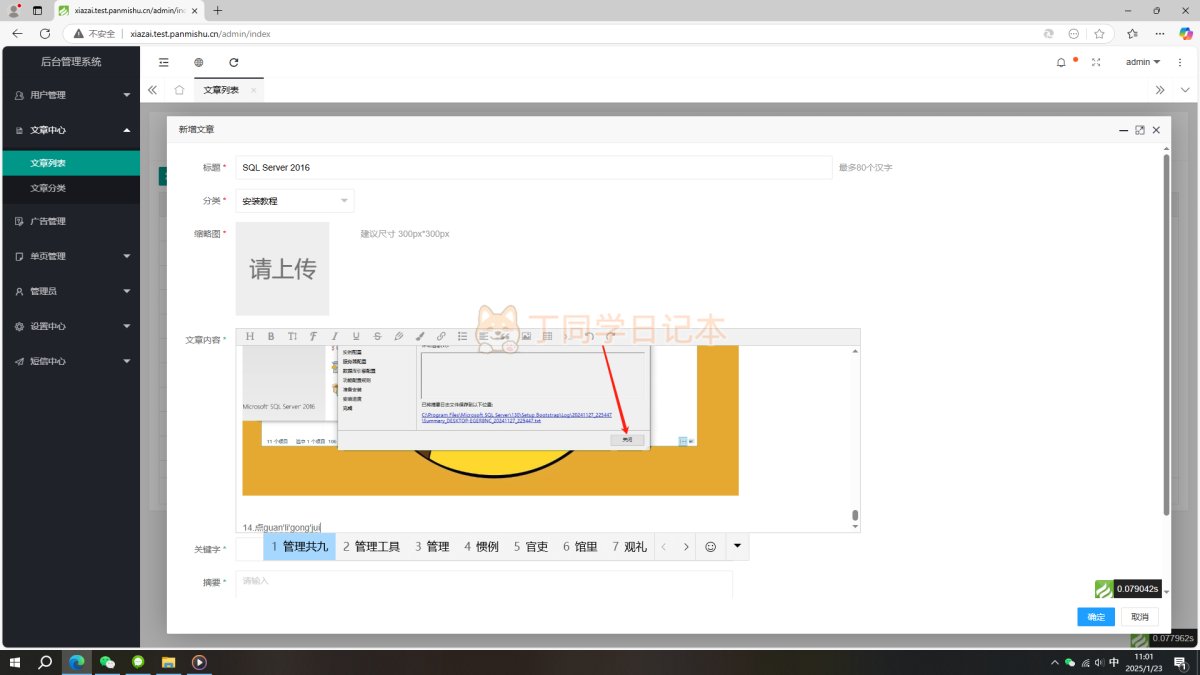Toggle the sidebar collapse icon

pos(164,62)
